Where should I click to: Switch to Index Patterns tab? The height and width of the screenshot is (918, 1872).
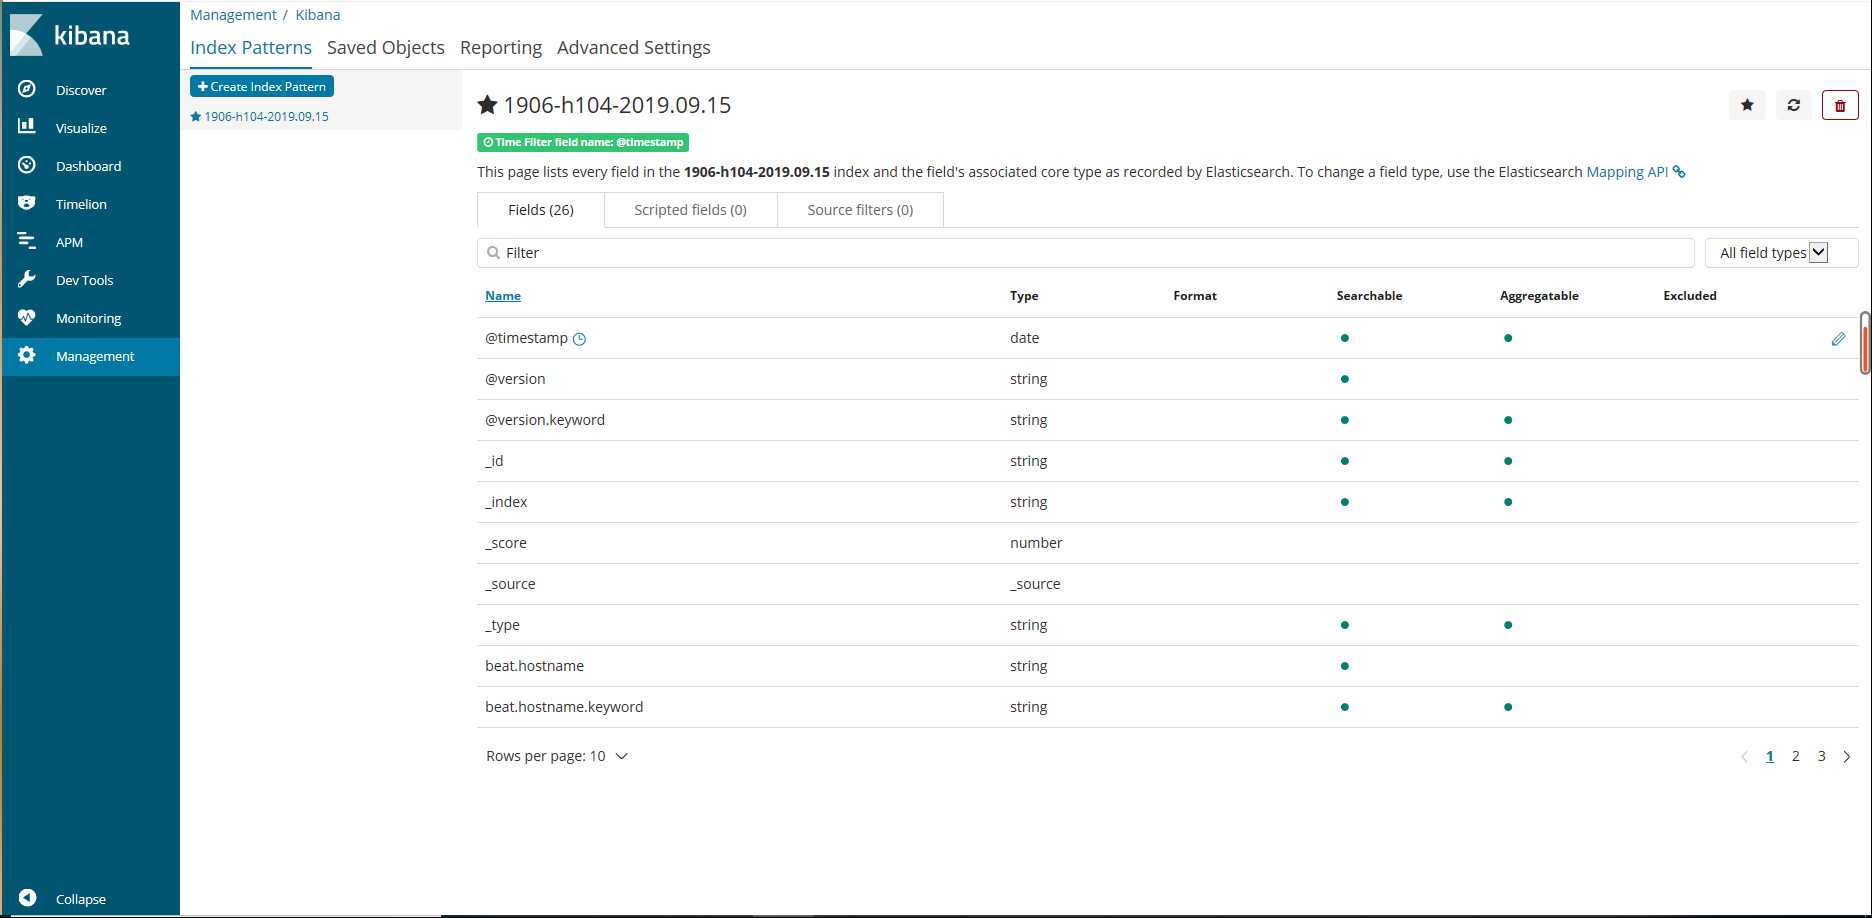[251, 48]
